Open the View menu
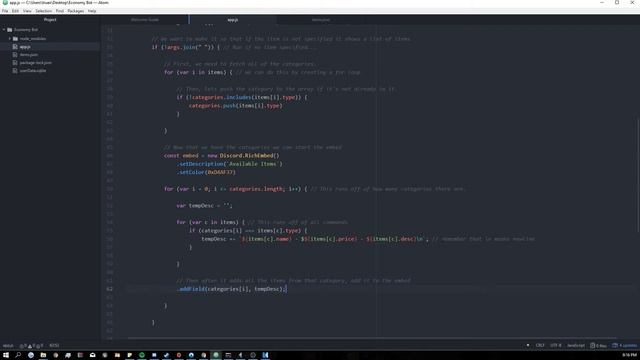 click(27, 11)
